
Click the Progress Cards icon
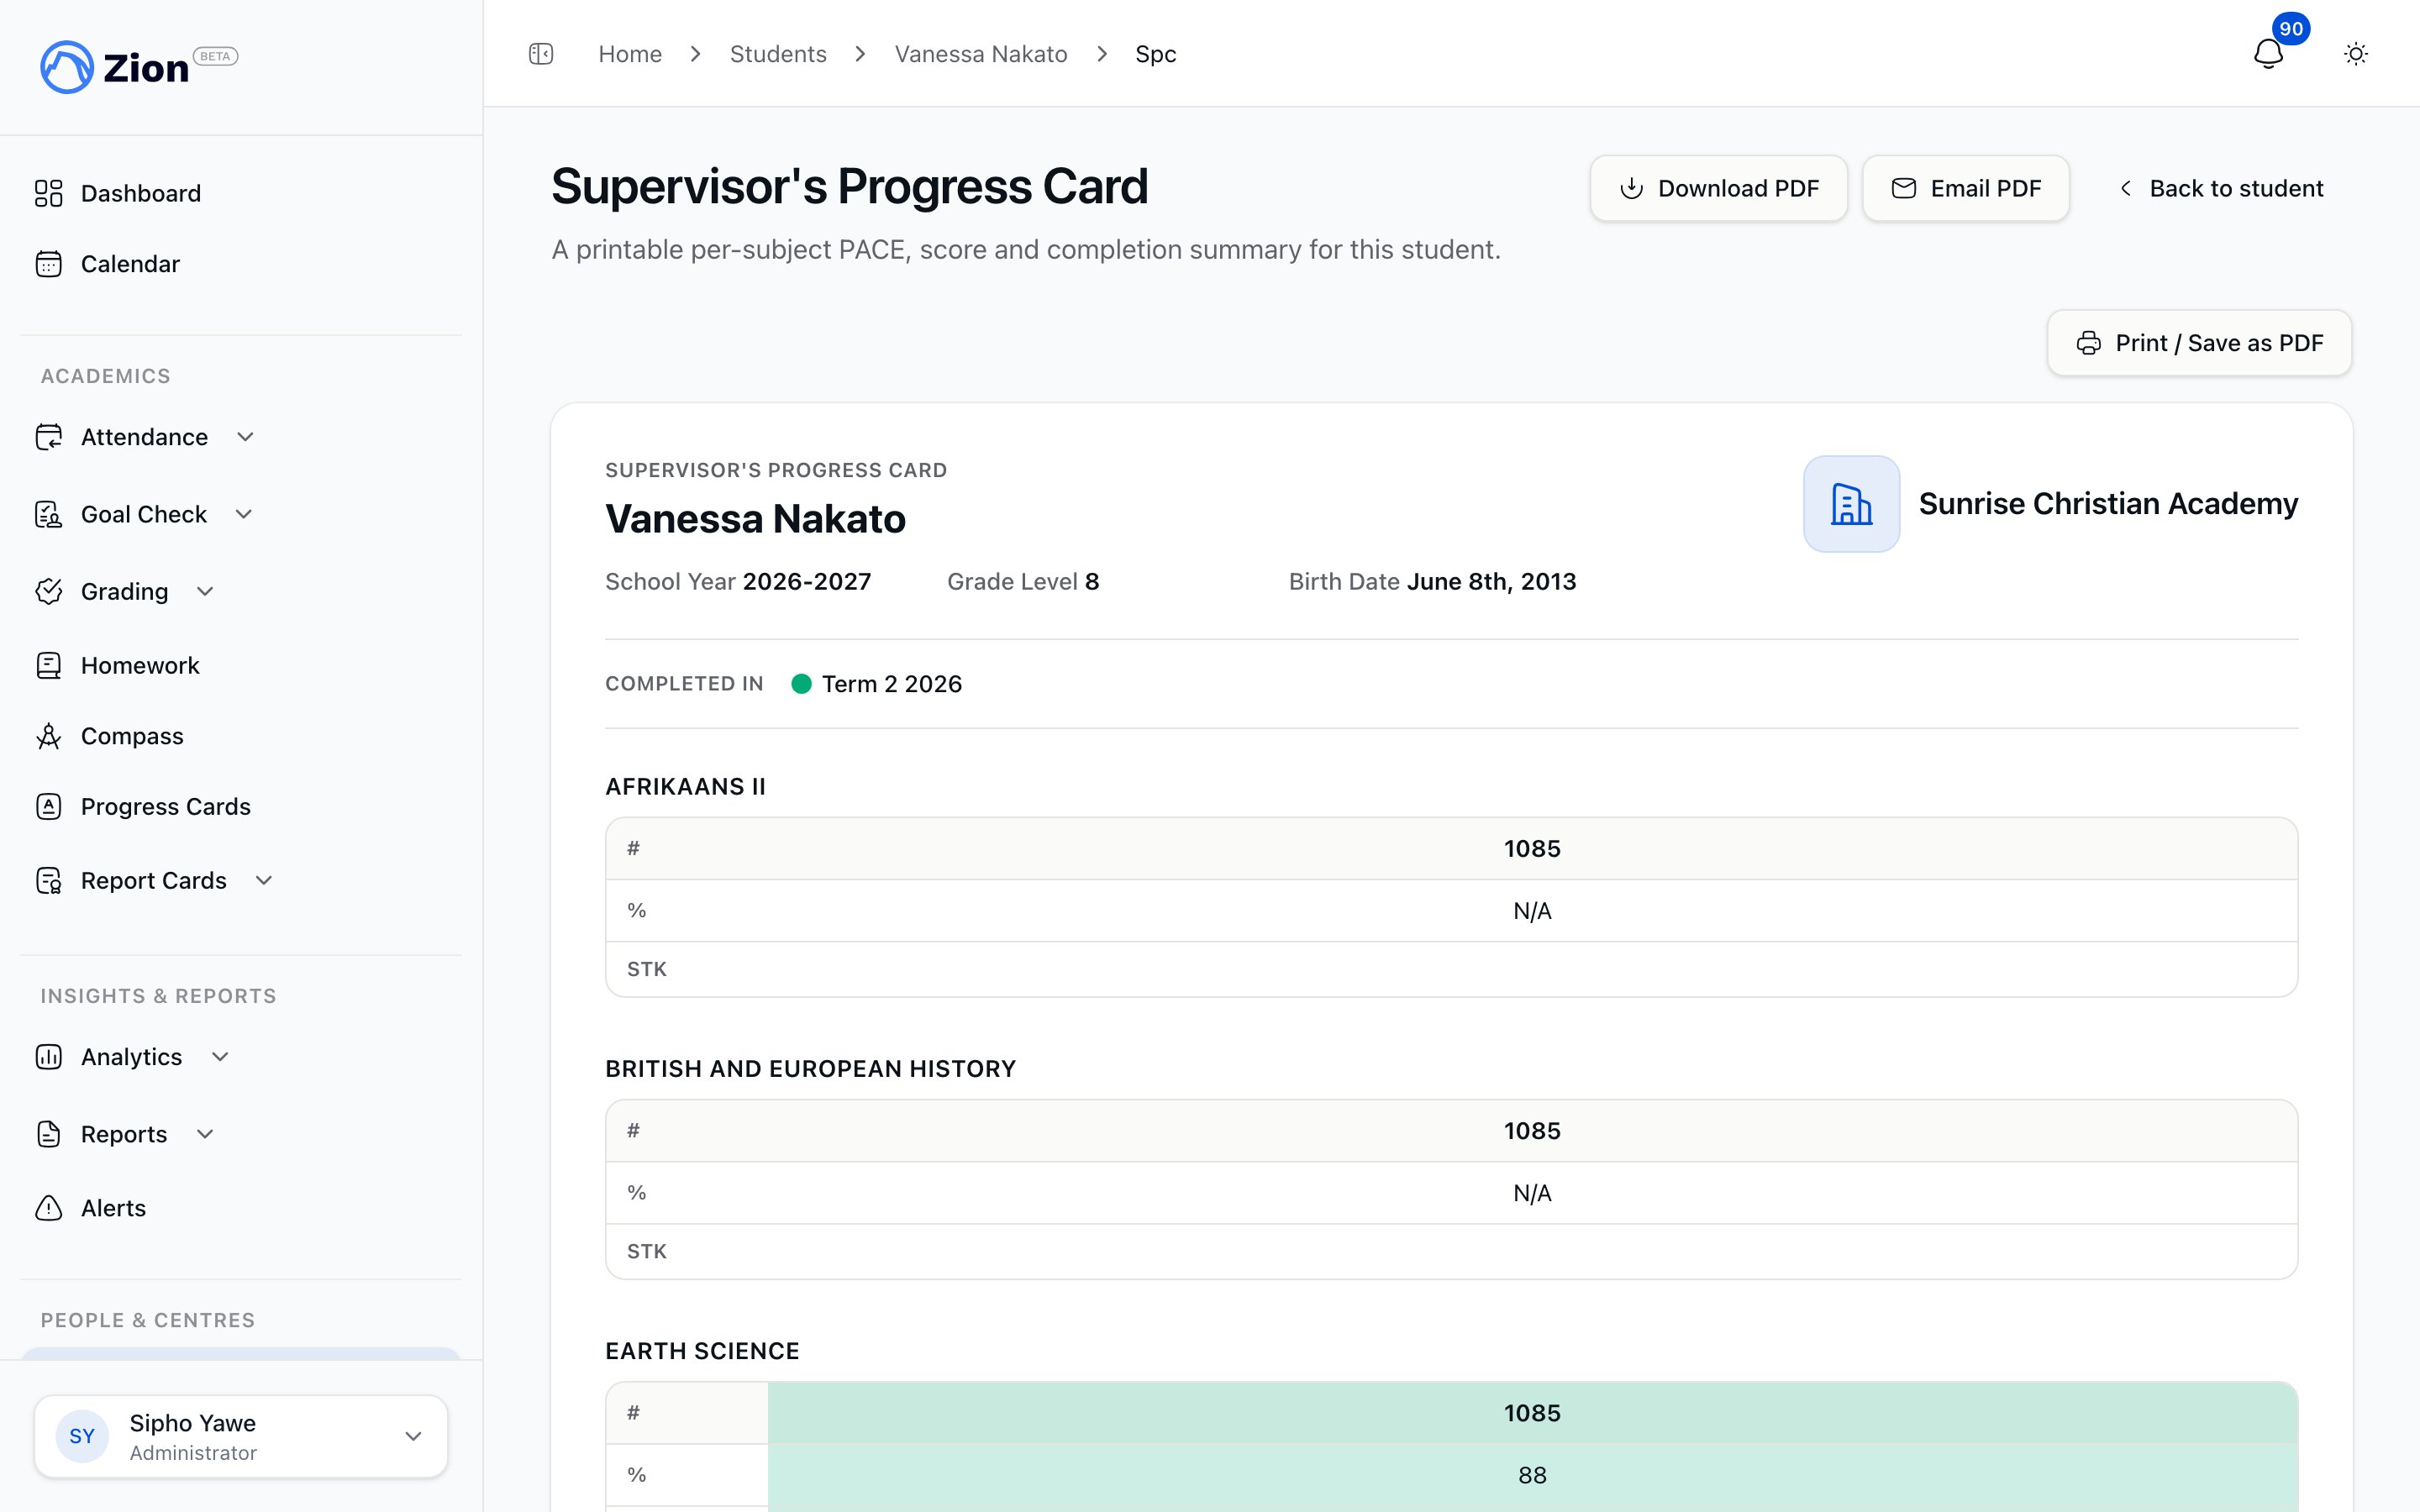tap(49, 806)
